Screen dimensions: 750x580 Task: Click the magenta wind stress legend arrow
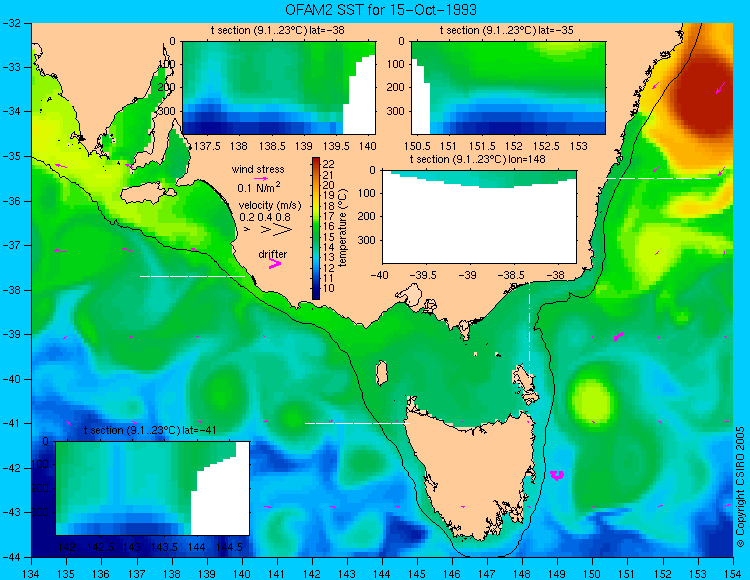click(261, 178)
